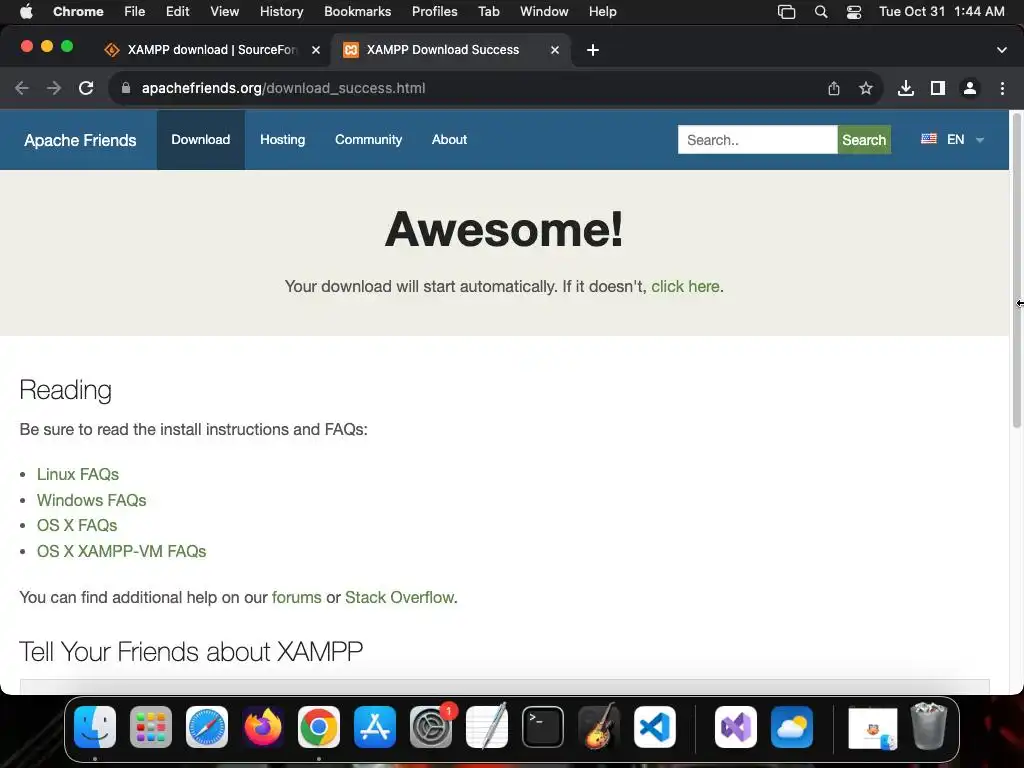Click the green Search button

864,140
